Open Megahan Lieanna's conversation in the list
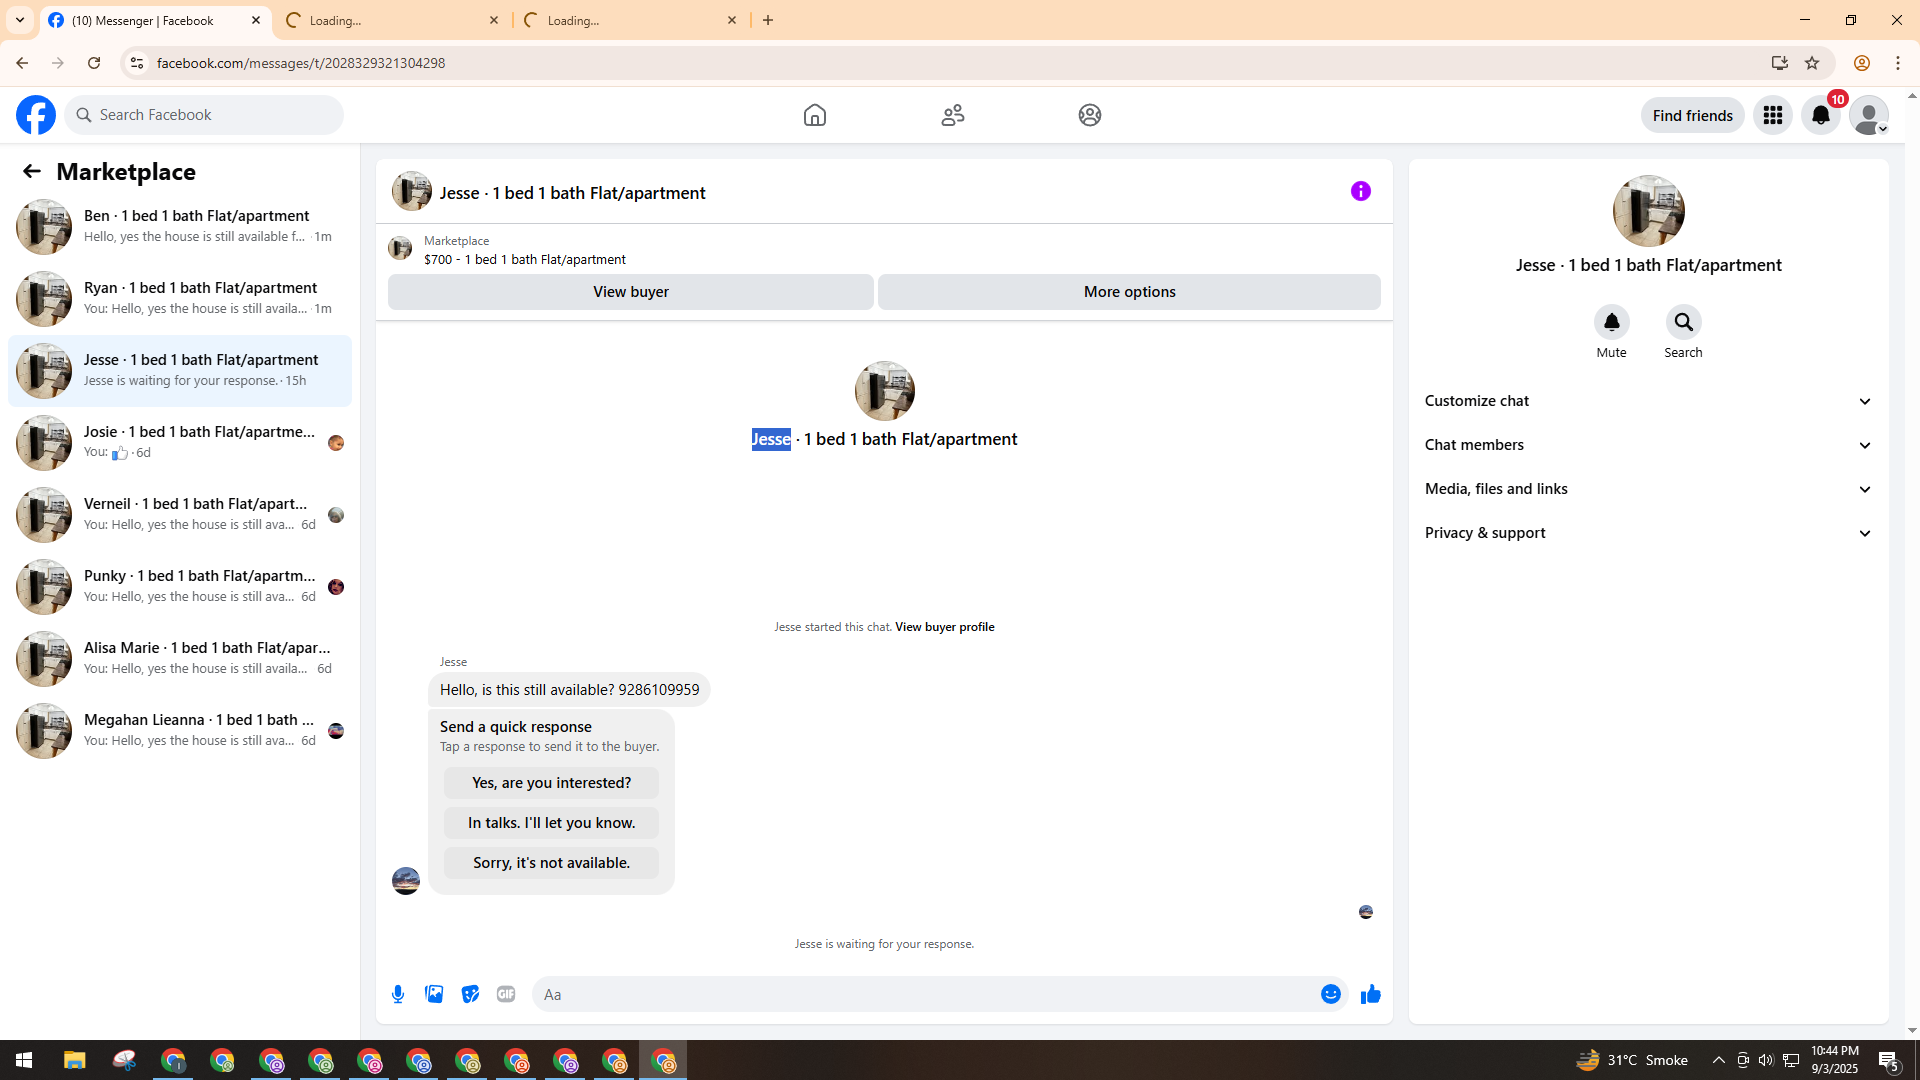The image size is (1920, 1080). pyautogui.click(x=180, y=731)
